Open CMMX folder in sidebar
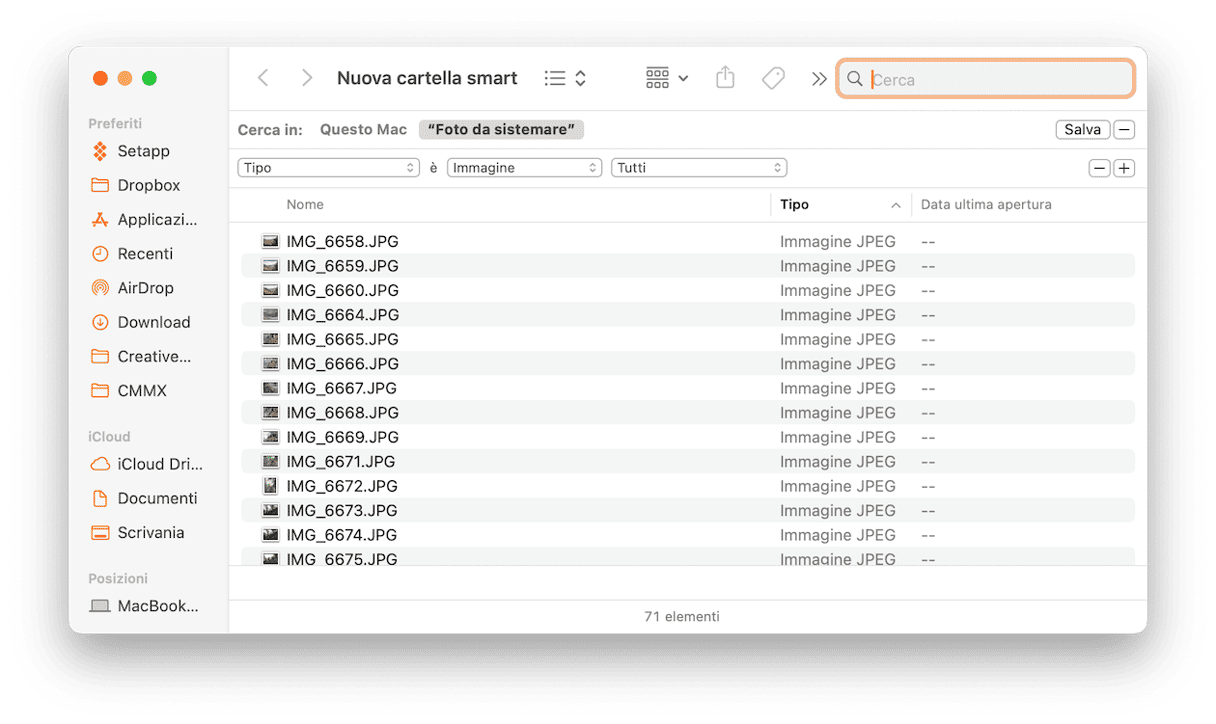Image resolution: width=1216 pixels, height=724 pixels. [142, 391]
